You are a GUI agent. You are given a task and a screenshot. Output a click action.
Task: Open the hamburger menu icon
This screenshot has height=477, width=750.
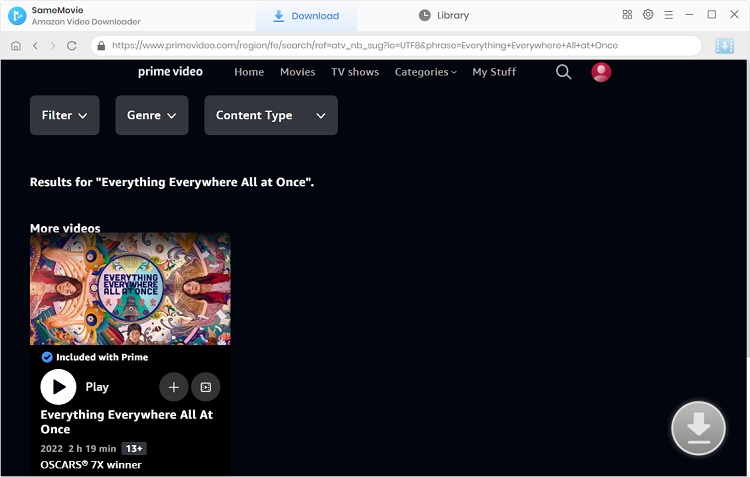669,15
